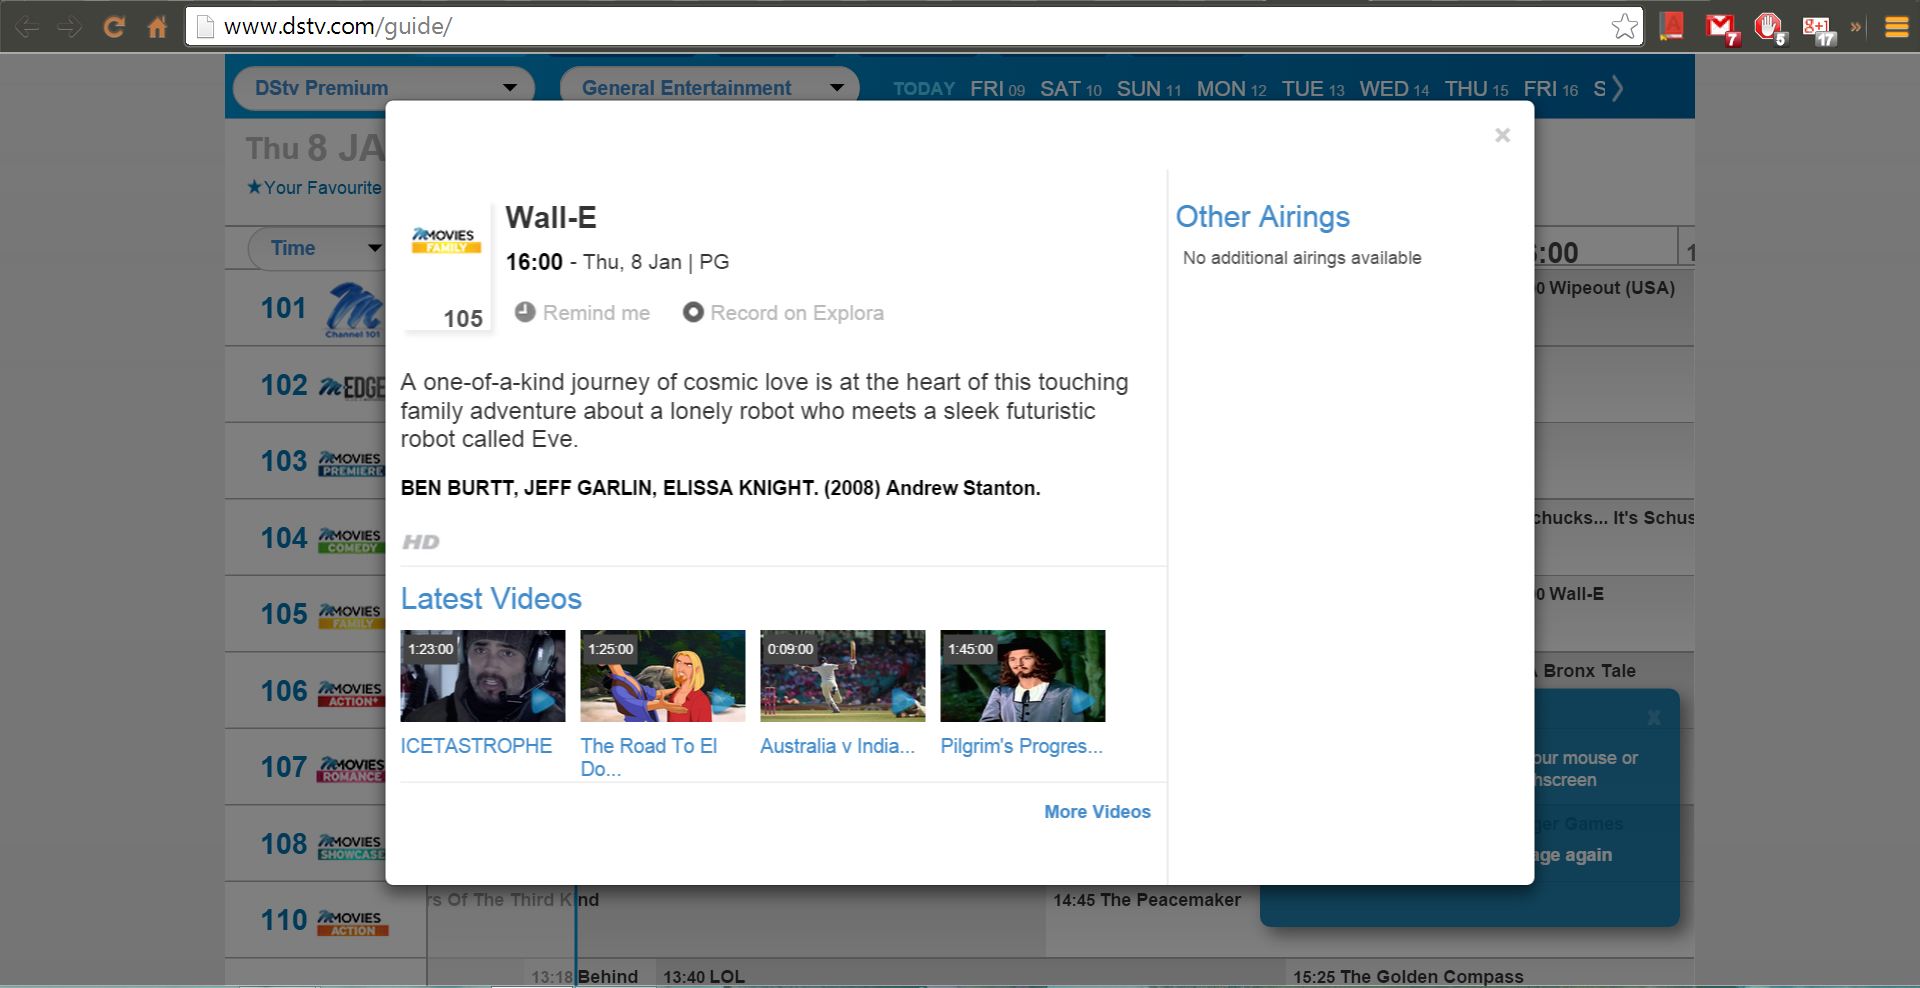Reload the page with browser refresh icon

[114, 27]
